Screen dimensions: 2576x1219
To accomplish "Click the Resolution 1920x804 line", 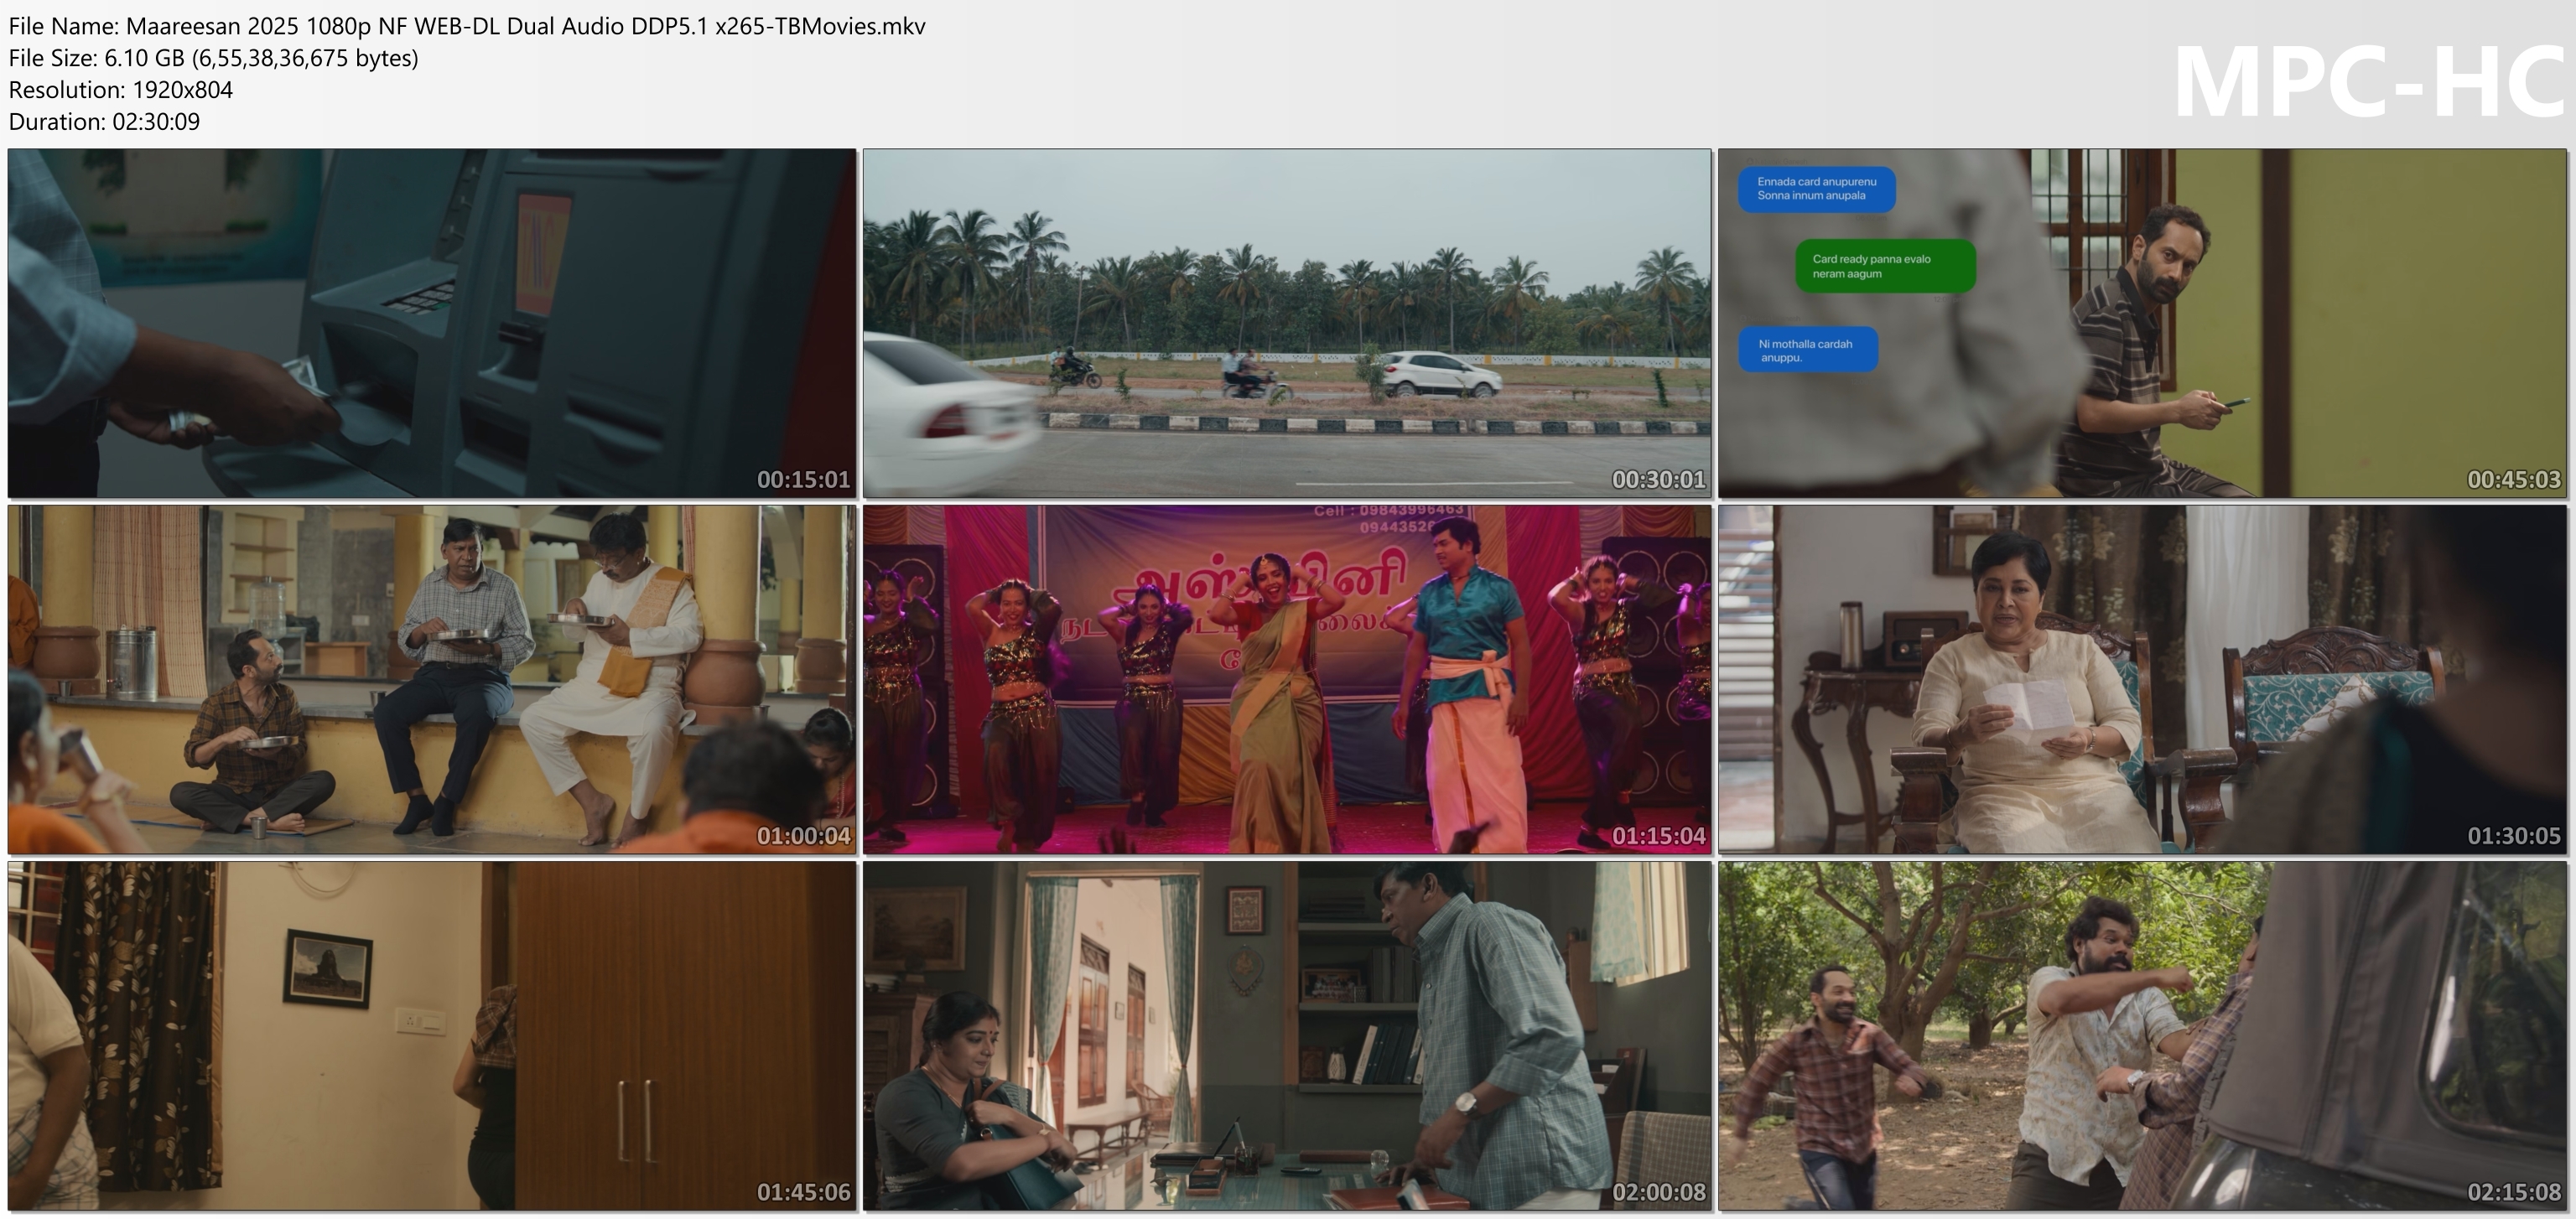I will (x=121, y=90).
